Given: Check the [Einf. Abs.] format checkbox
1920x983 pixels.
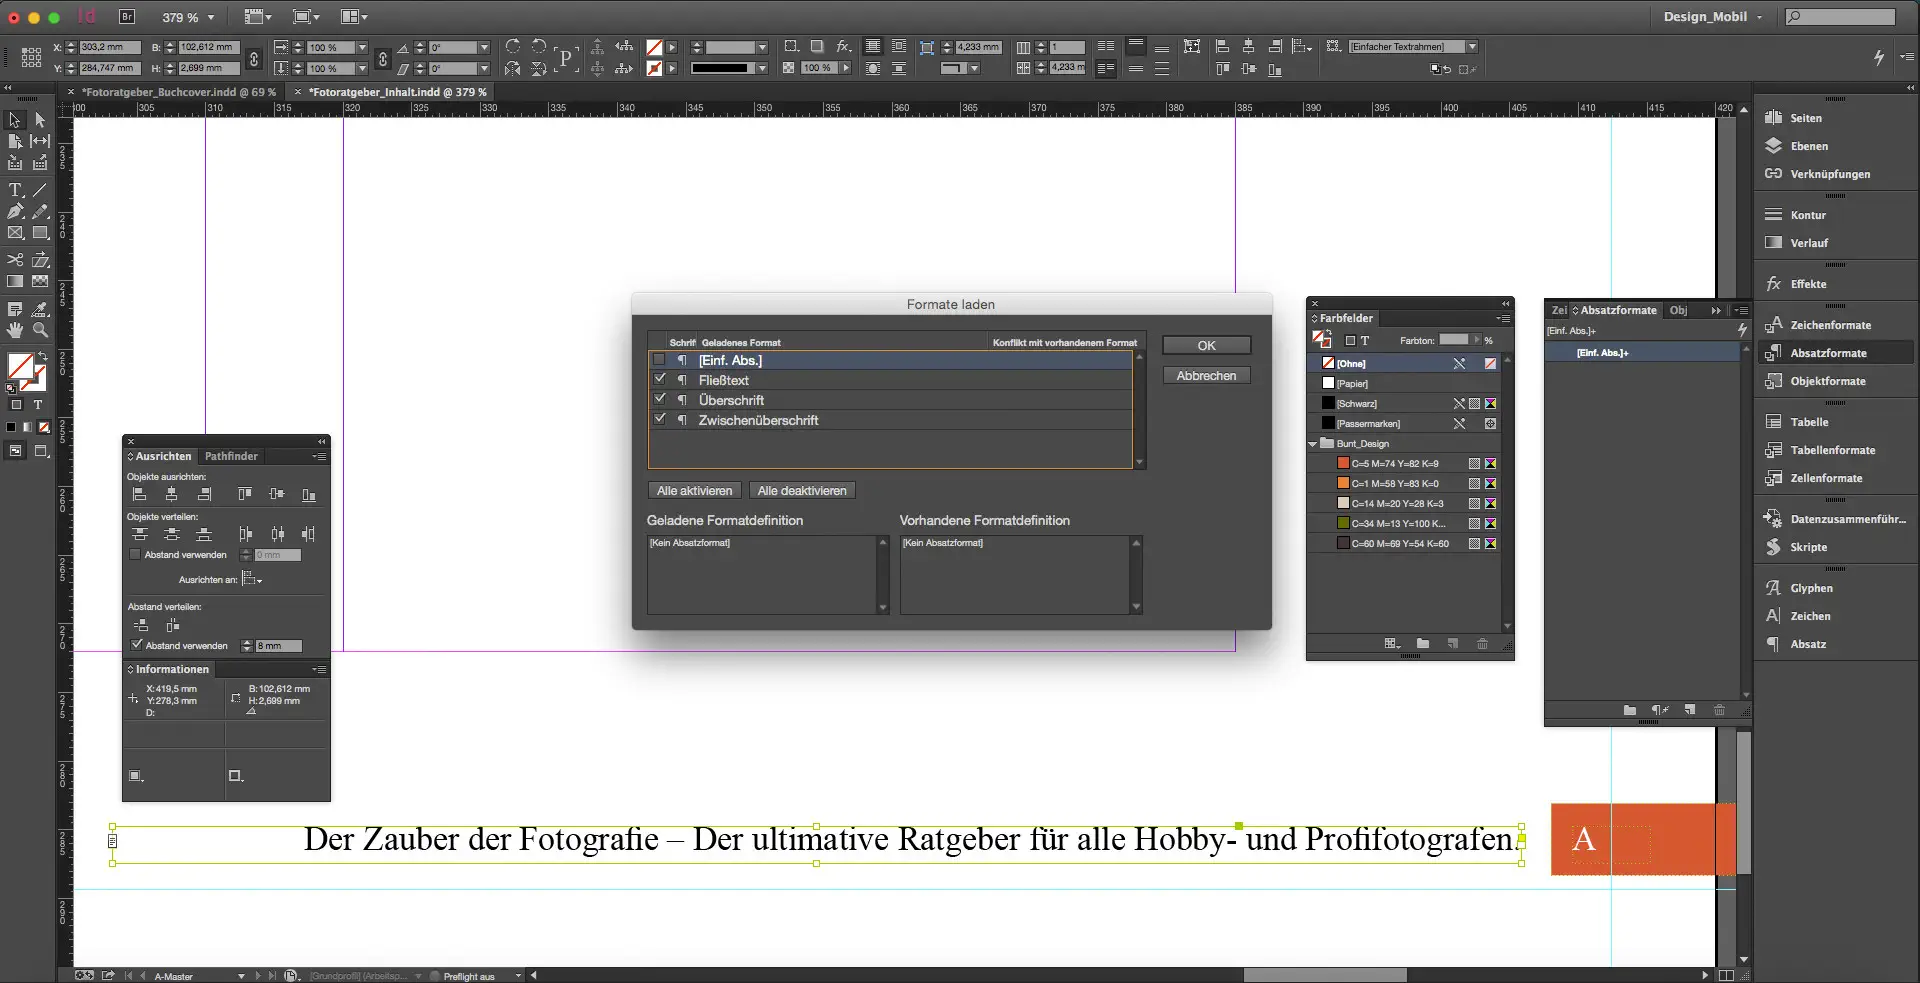Looking at the screenshot, I should [660, 359].
